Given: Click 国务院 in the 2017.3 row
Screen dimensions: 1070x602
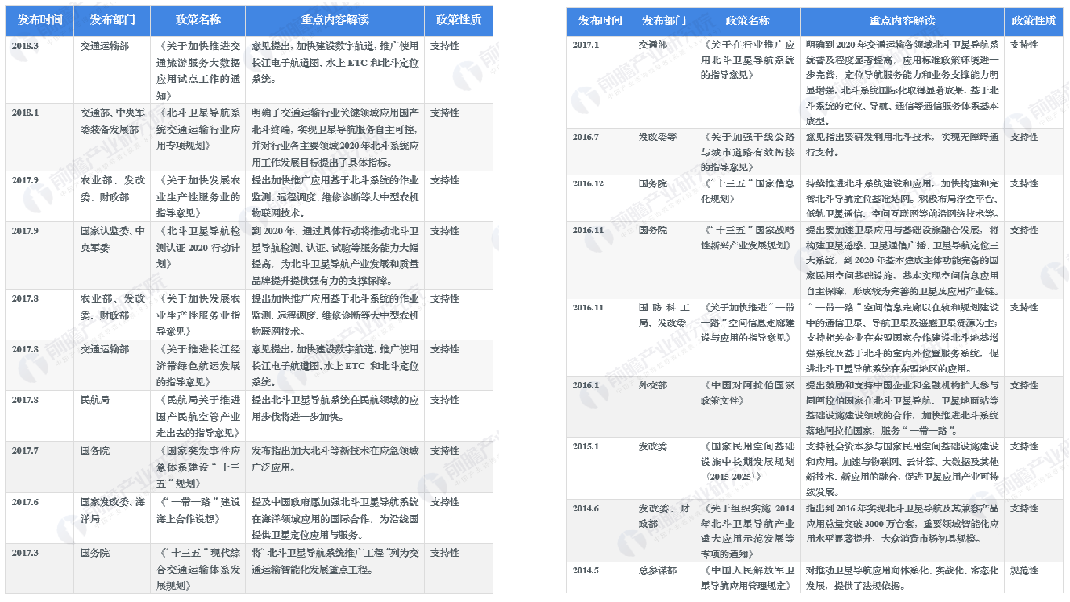Looking at the screenshot, I should 95,553.
